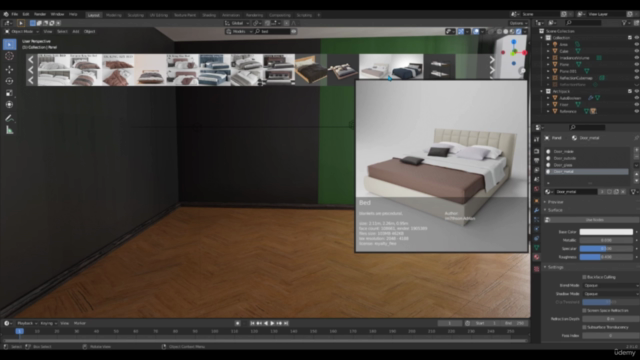Jump to timeline start frame

coord(252,323)
